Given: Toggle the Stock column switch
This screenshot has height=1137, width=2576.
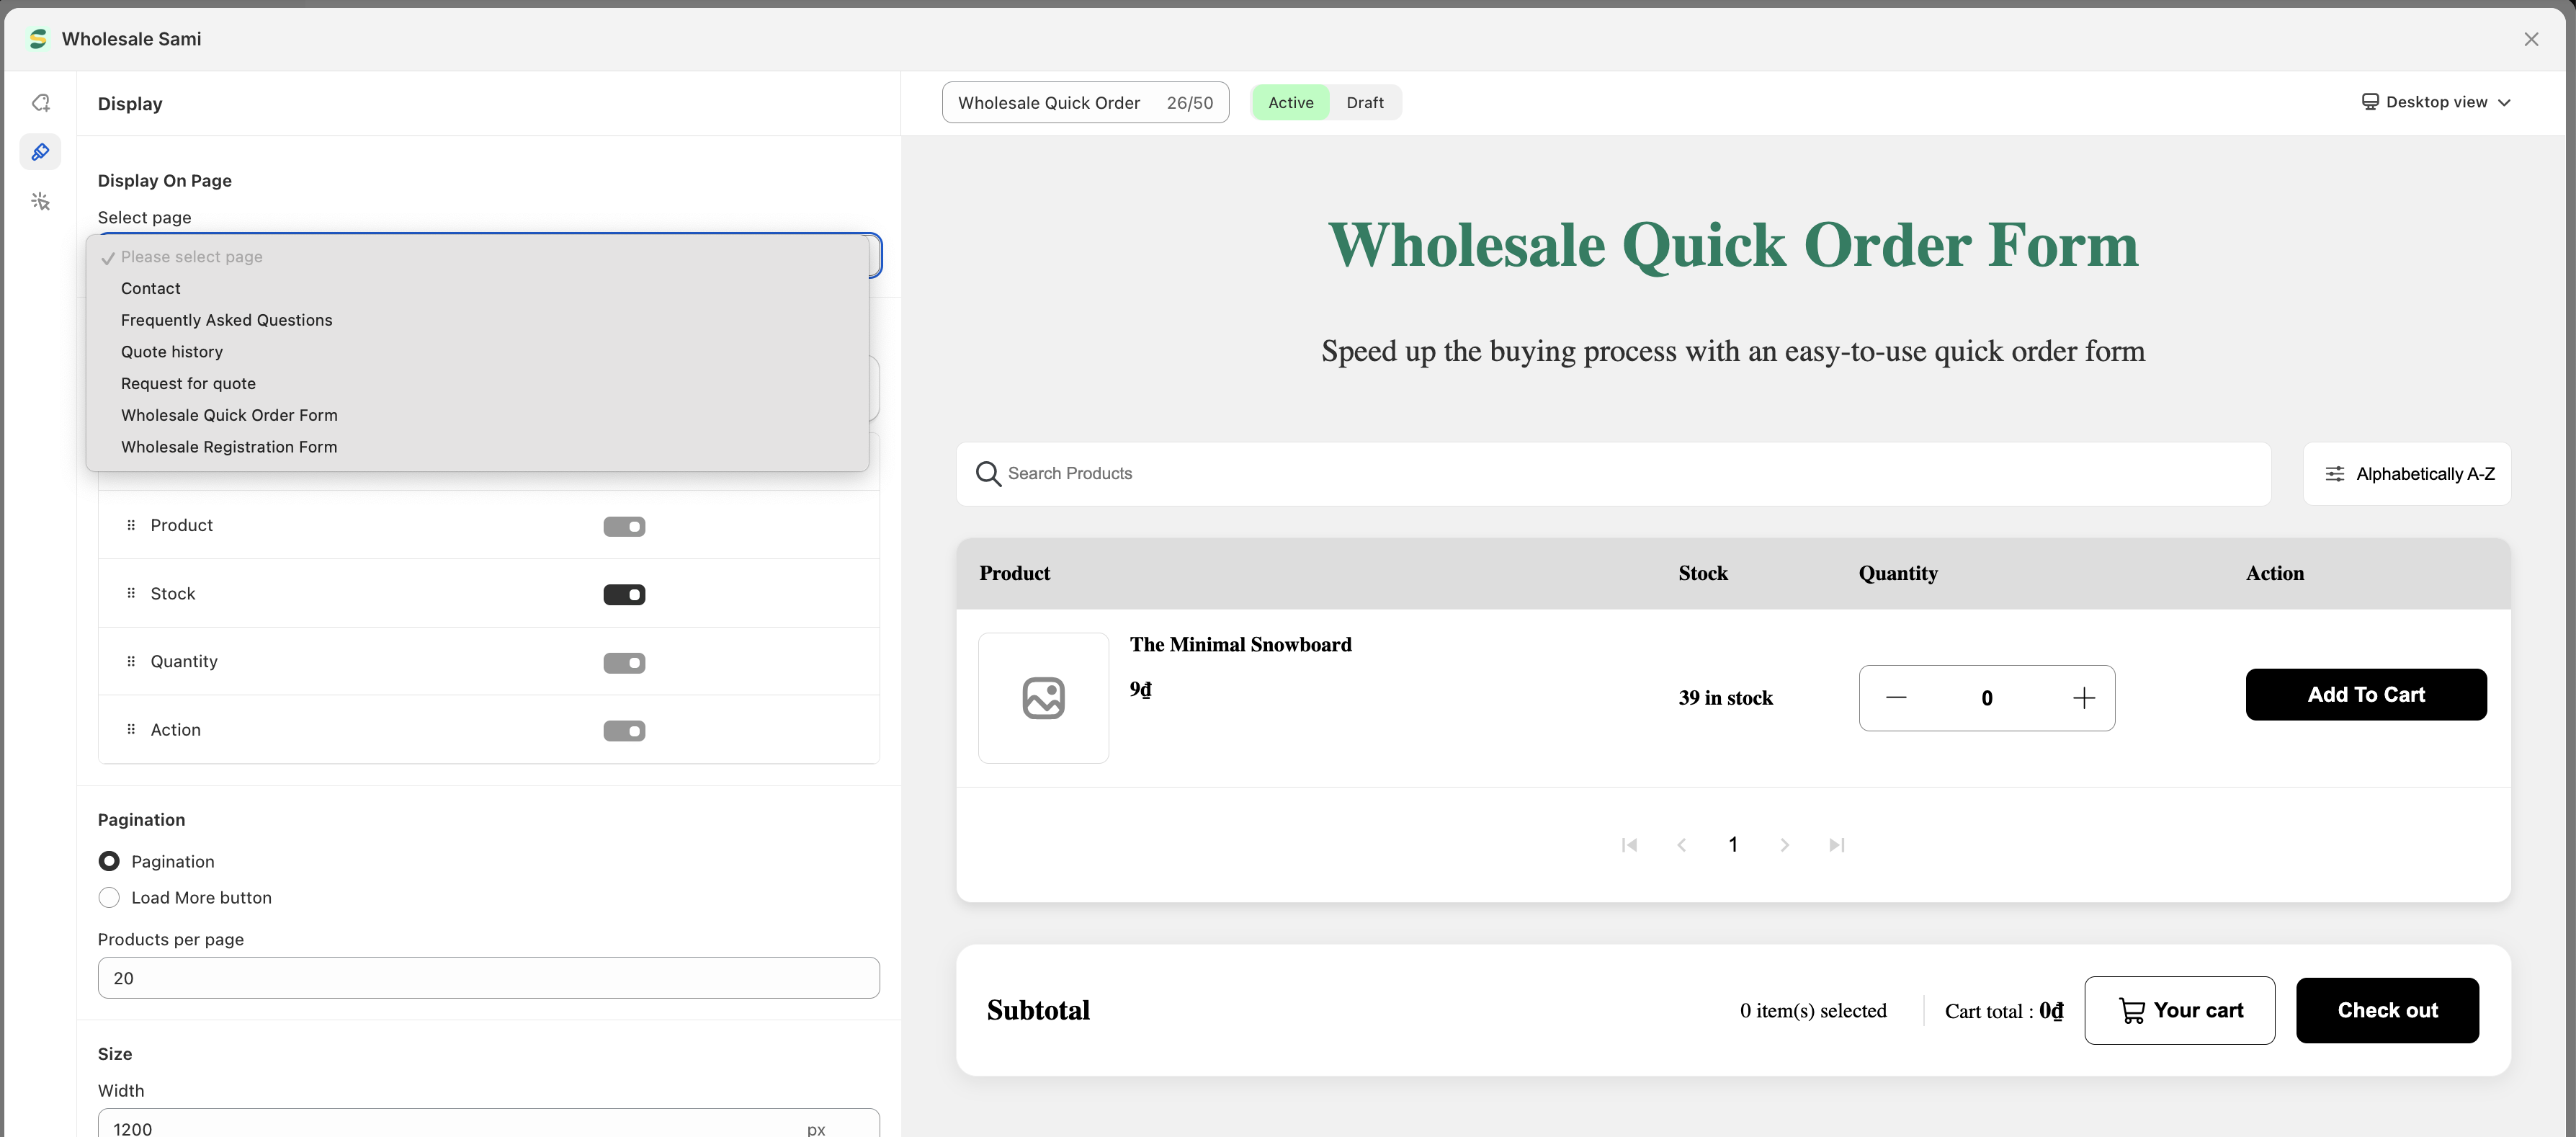Looking at the screenshot, I should click(x=624, y=595).
